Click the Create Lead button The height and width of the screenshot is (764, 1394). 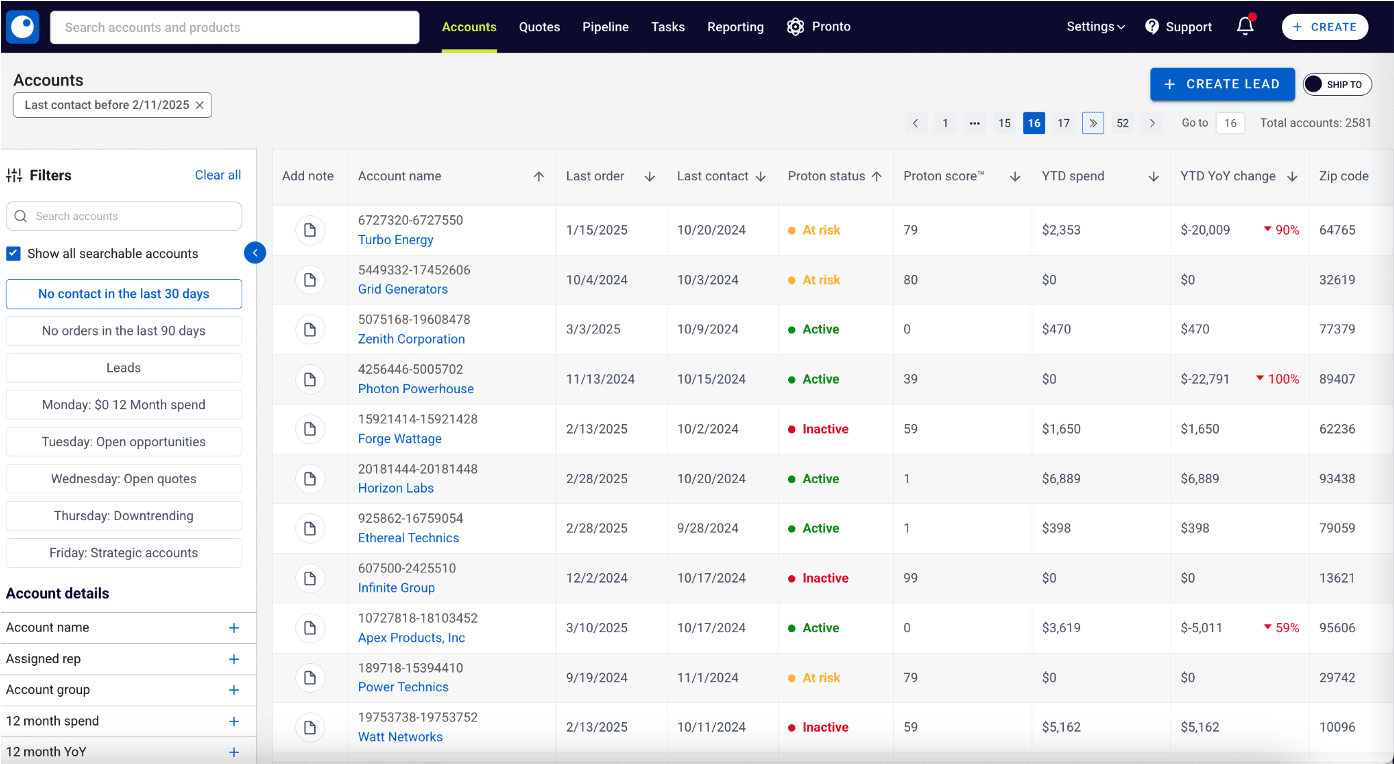coord(1221,85)
